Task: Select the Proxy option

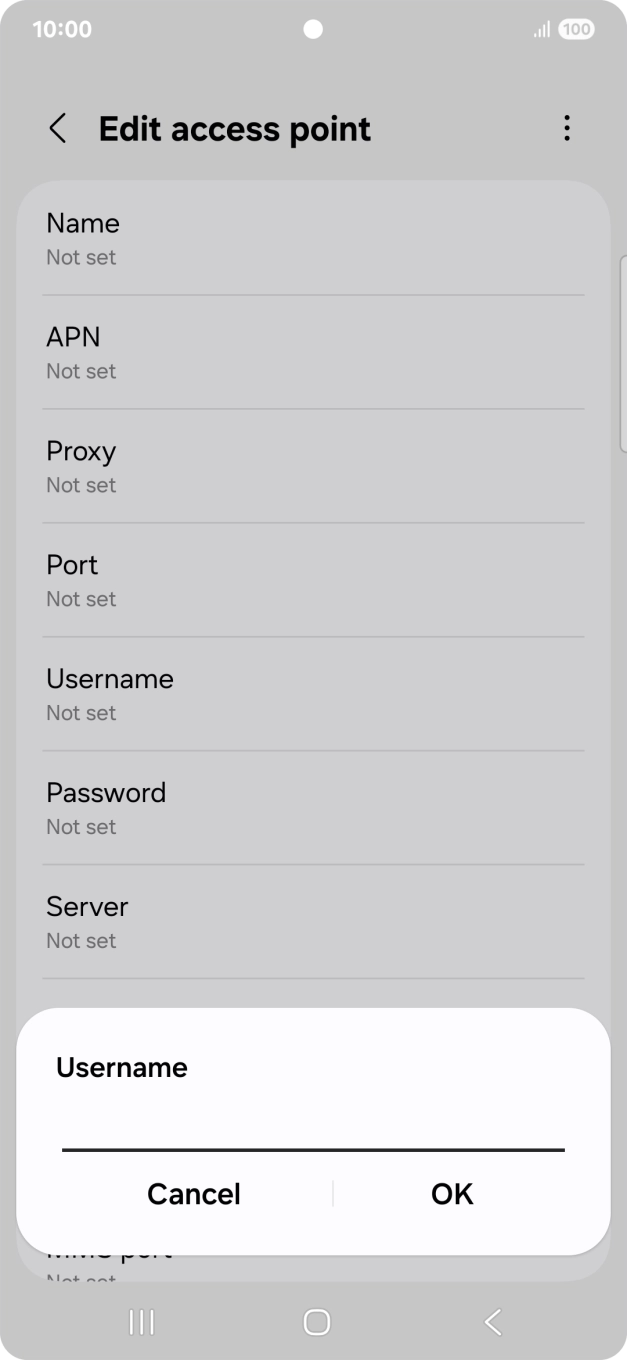Action: click(313, 466)
